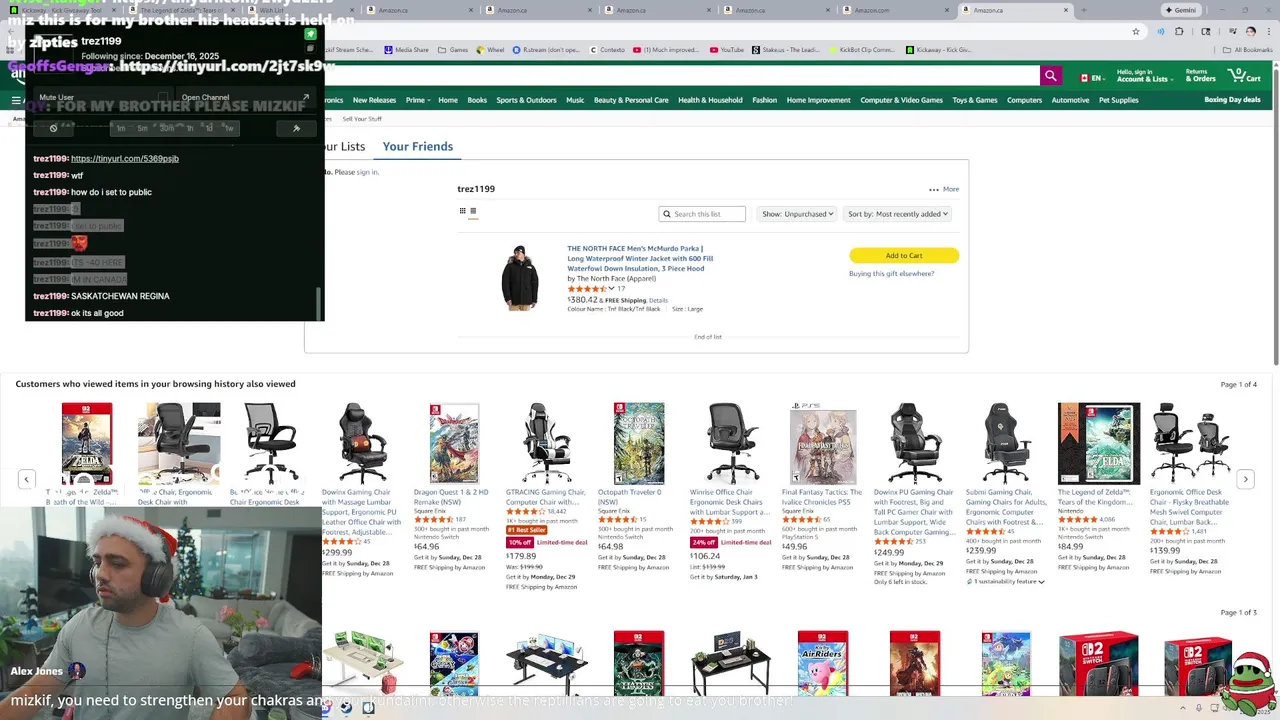Click the Chrome profile avatar
Image resolution: width=1280 pixels, height=720 pixels.
pos(1250,31)
